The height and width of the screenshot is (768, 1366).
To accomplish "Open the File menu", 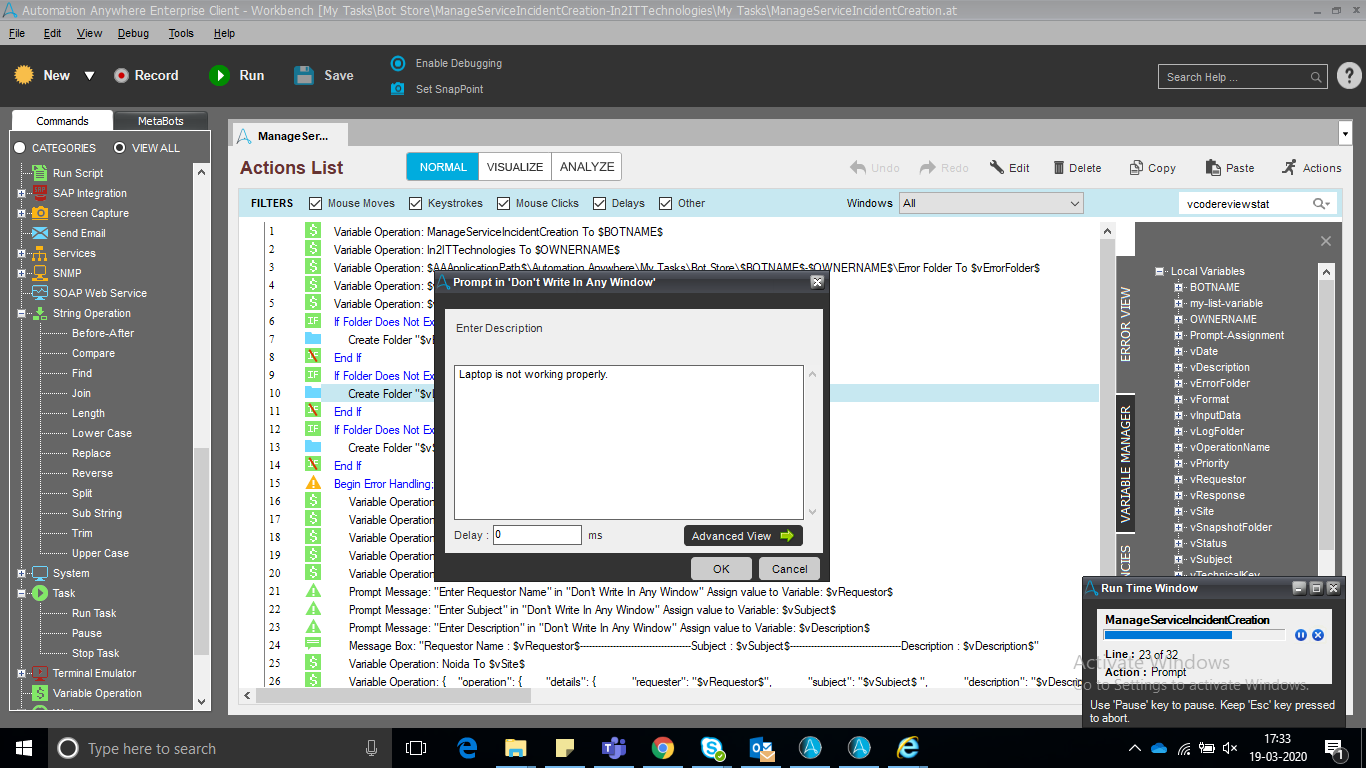I will point(17,33).
